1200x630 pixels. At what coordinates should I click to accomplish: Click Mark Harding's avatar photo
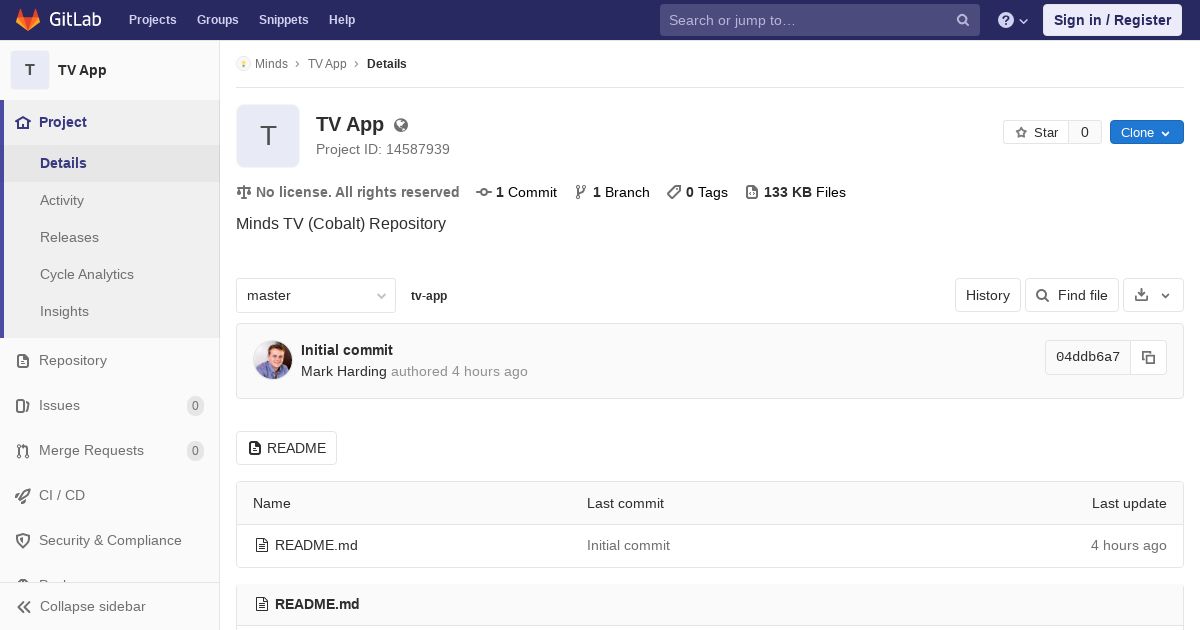[273, 360]
